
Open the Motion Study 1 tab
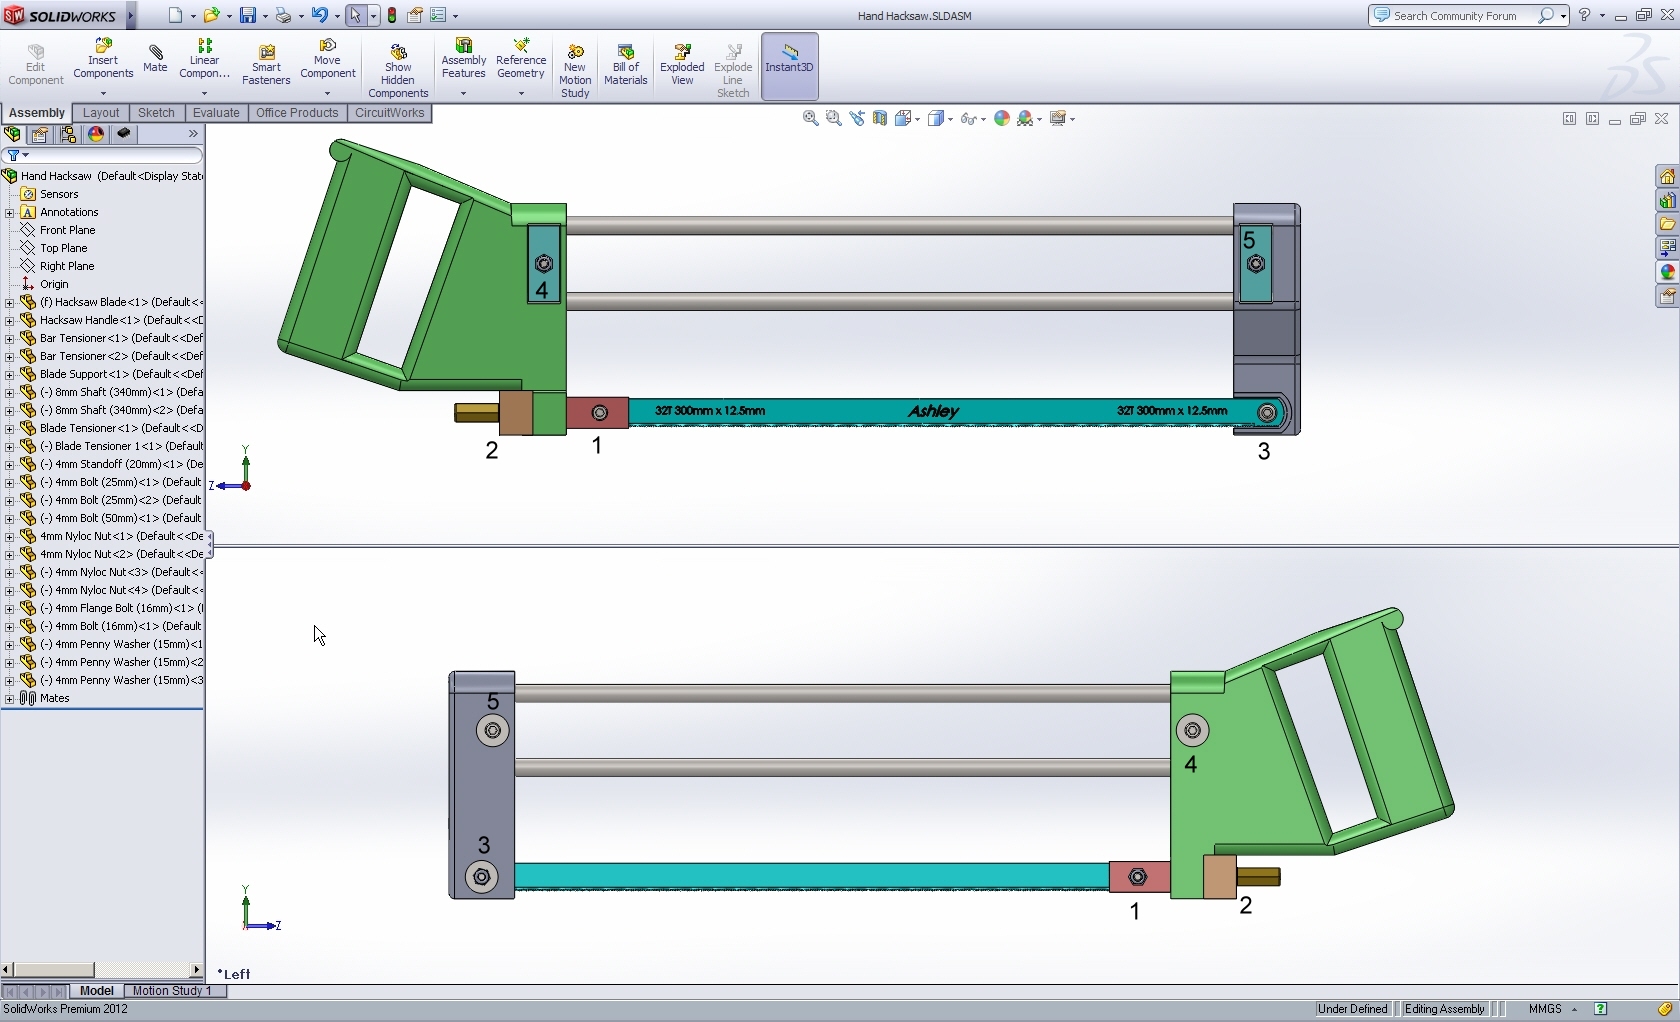(x=172, y=991)
